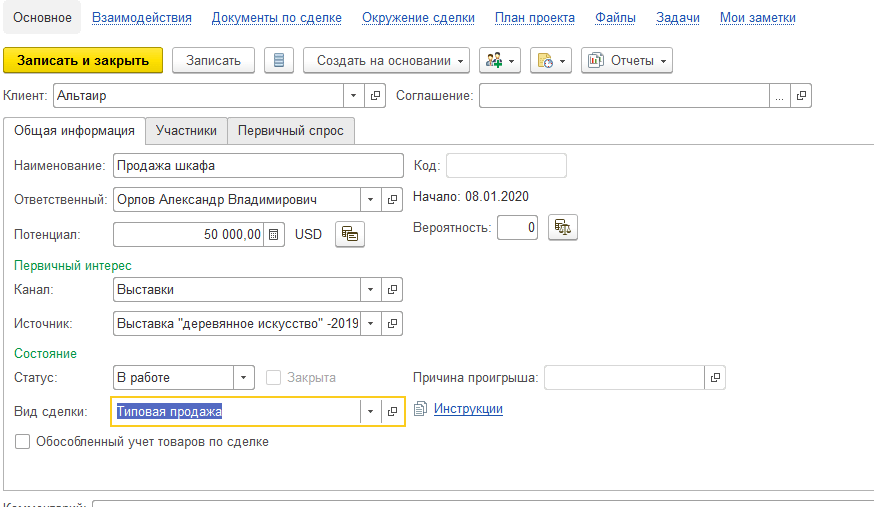Click open icon beside Причина проигрыша field

[714, 378]
